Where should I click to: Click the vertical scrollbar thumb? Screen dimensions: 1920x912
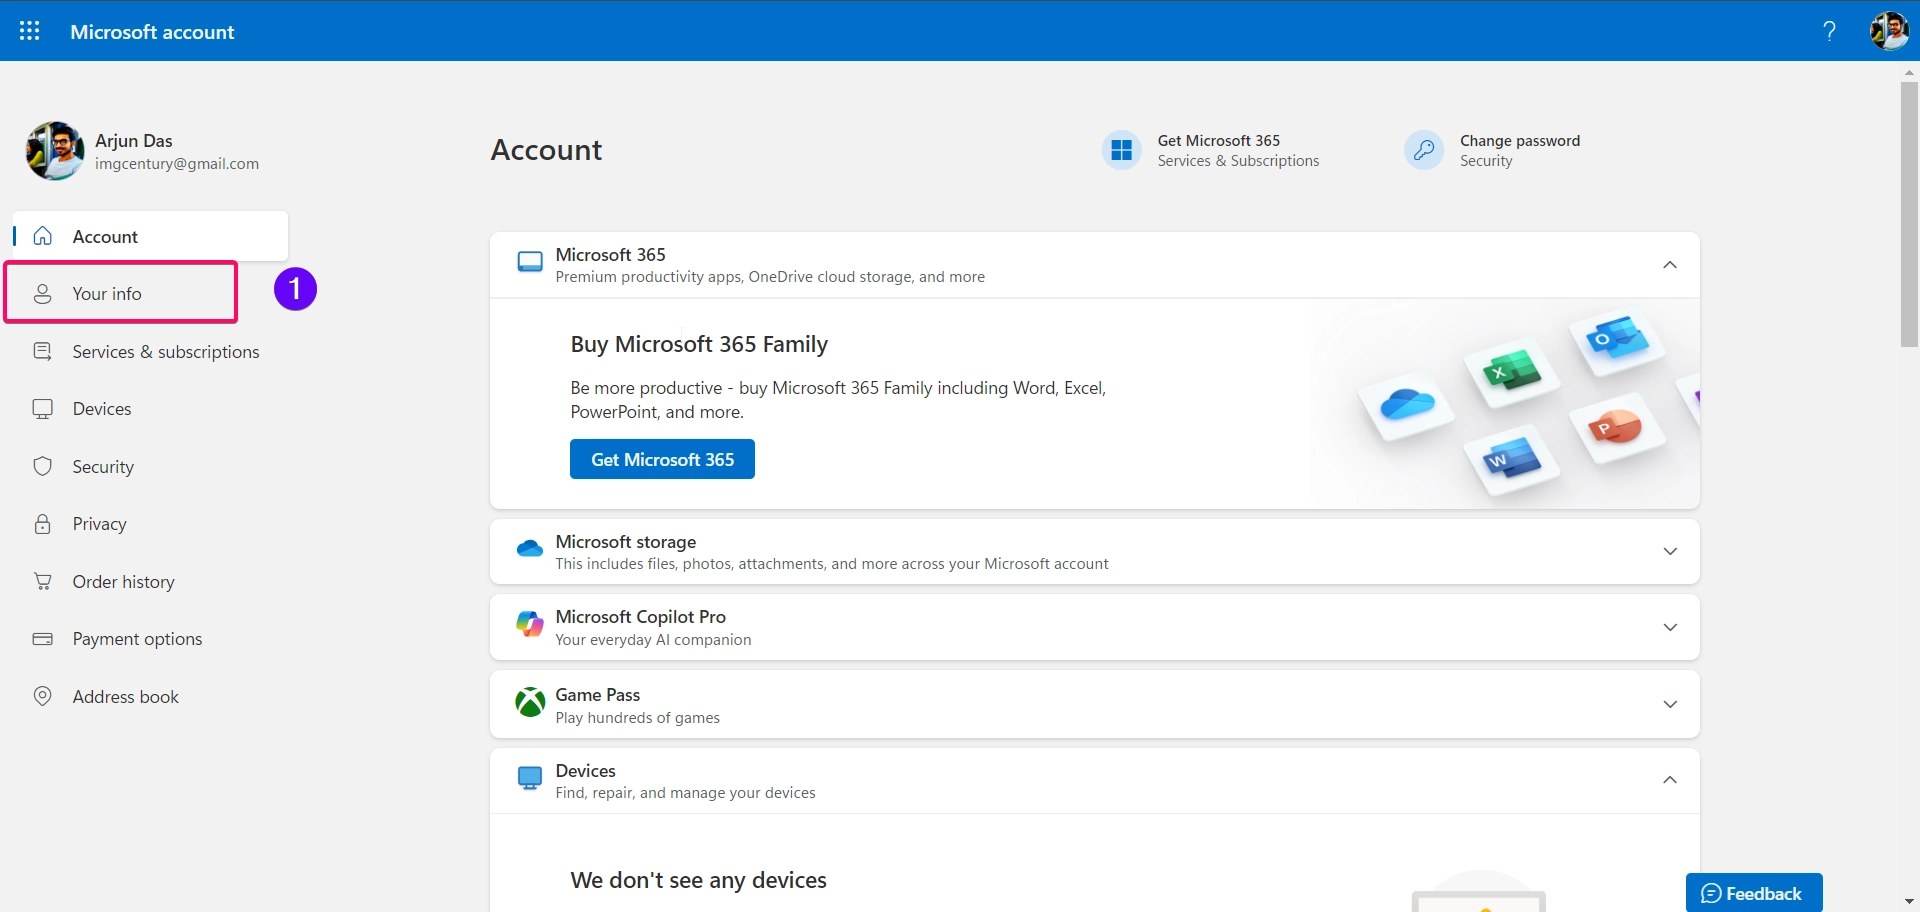[1909, 215]
